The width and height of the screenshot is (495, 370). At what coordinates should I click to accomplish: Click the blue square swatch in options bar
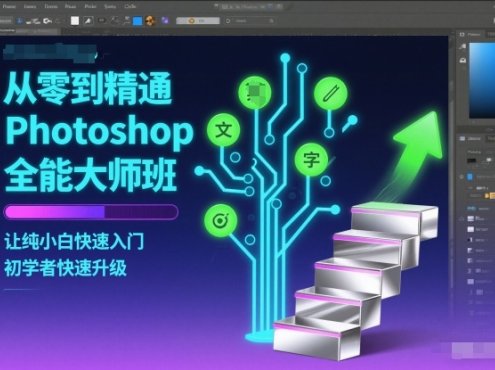pyautogui.click(x=137, y=21)
